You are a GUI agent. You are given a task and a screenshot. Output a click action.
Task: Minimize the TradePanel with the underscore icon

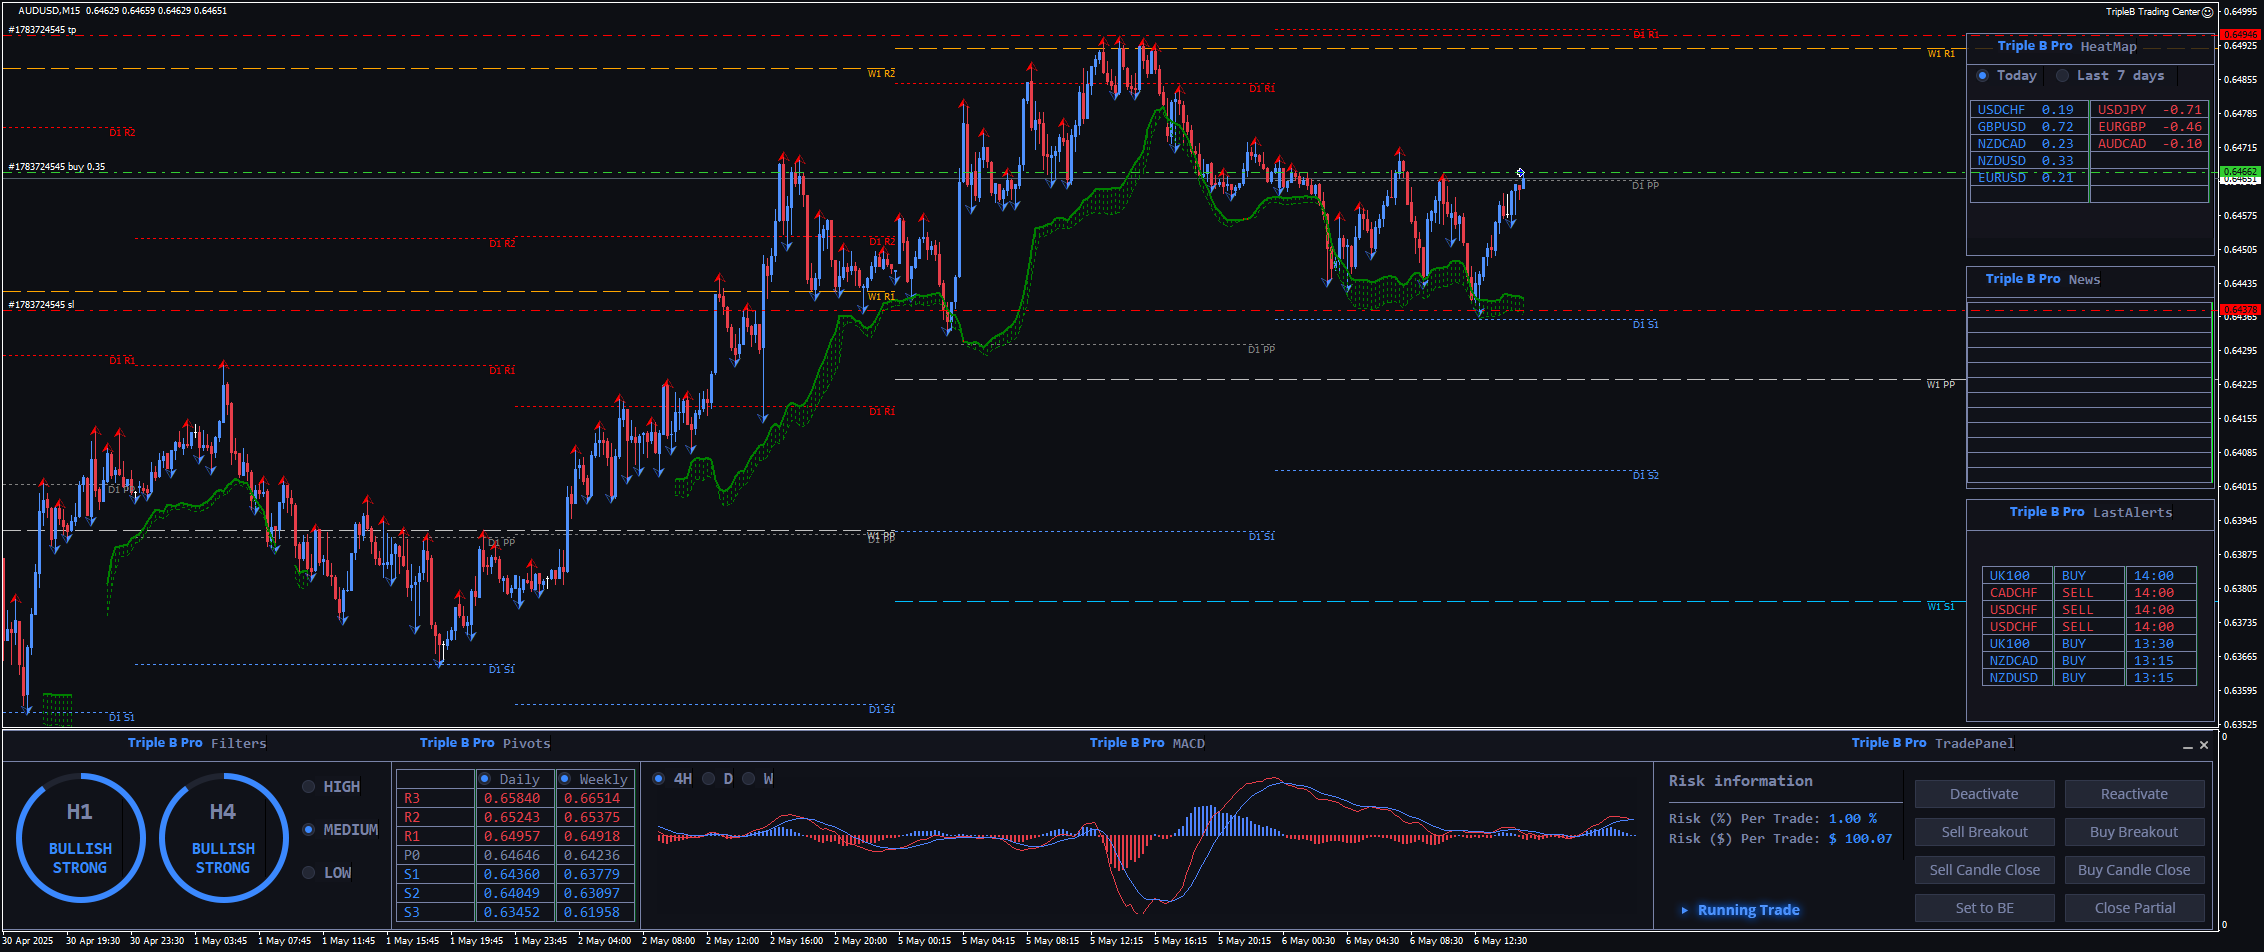click(x=2187, y=746)
